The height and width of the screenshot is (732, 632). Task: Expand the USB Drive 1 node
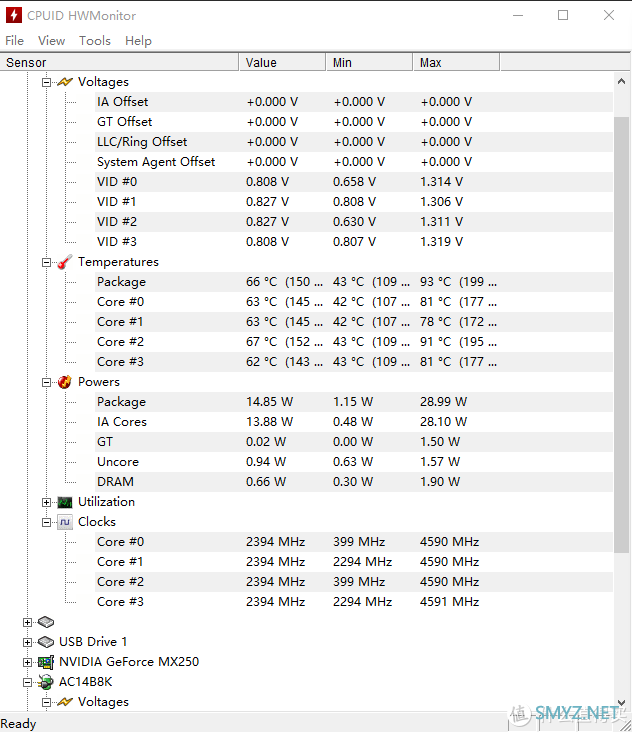27,642
